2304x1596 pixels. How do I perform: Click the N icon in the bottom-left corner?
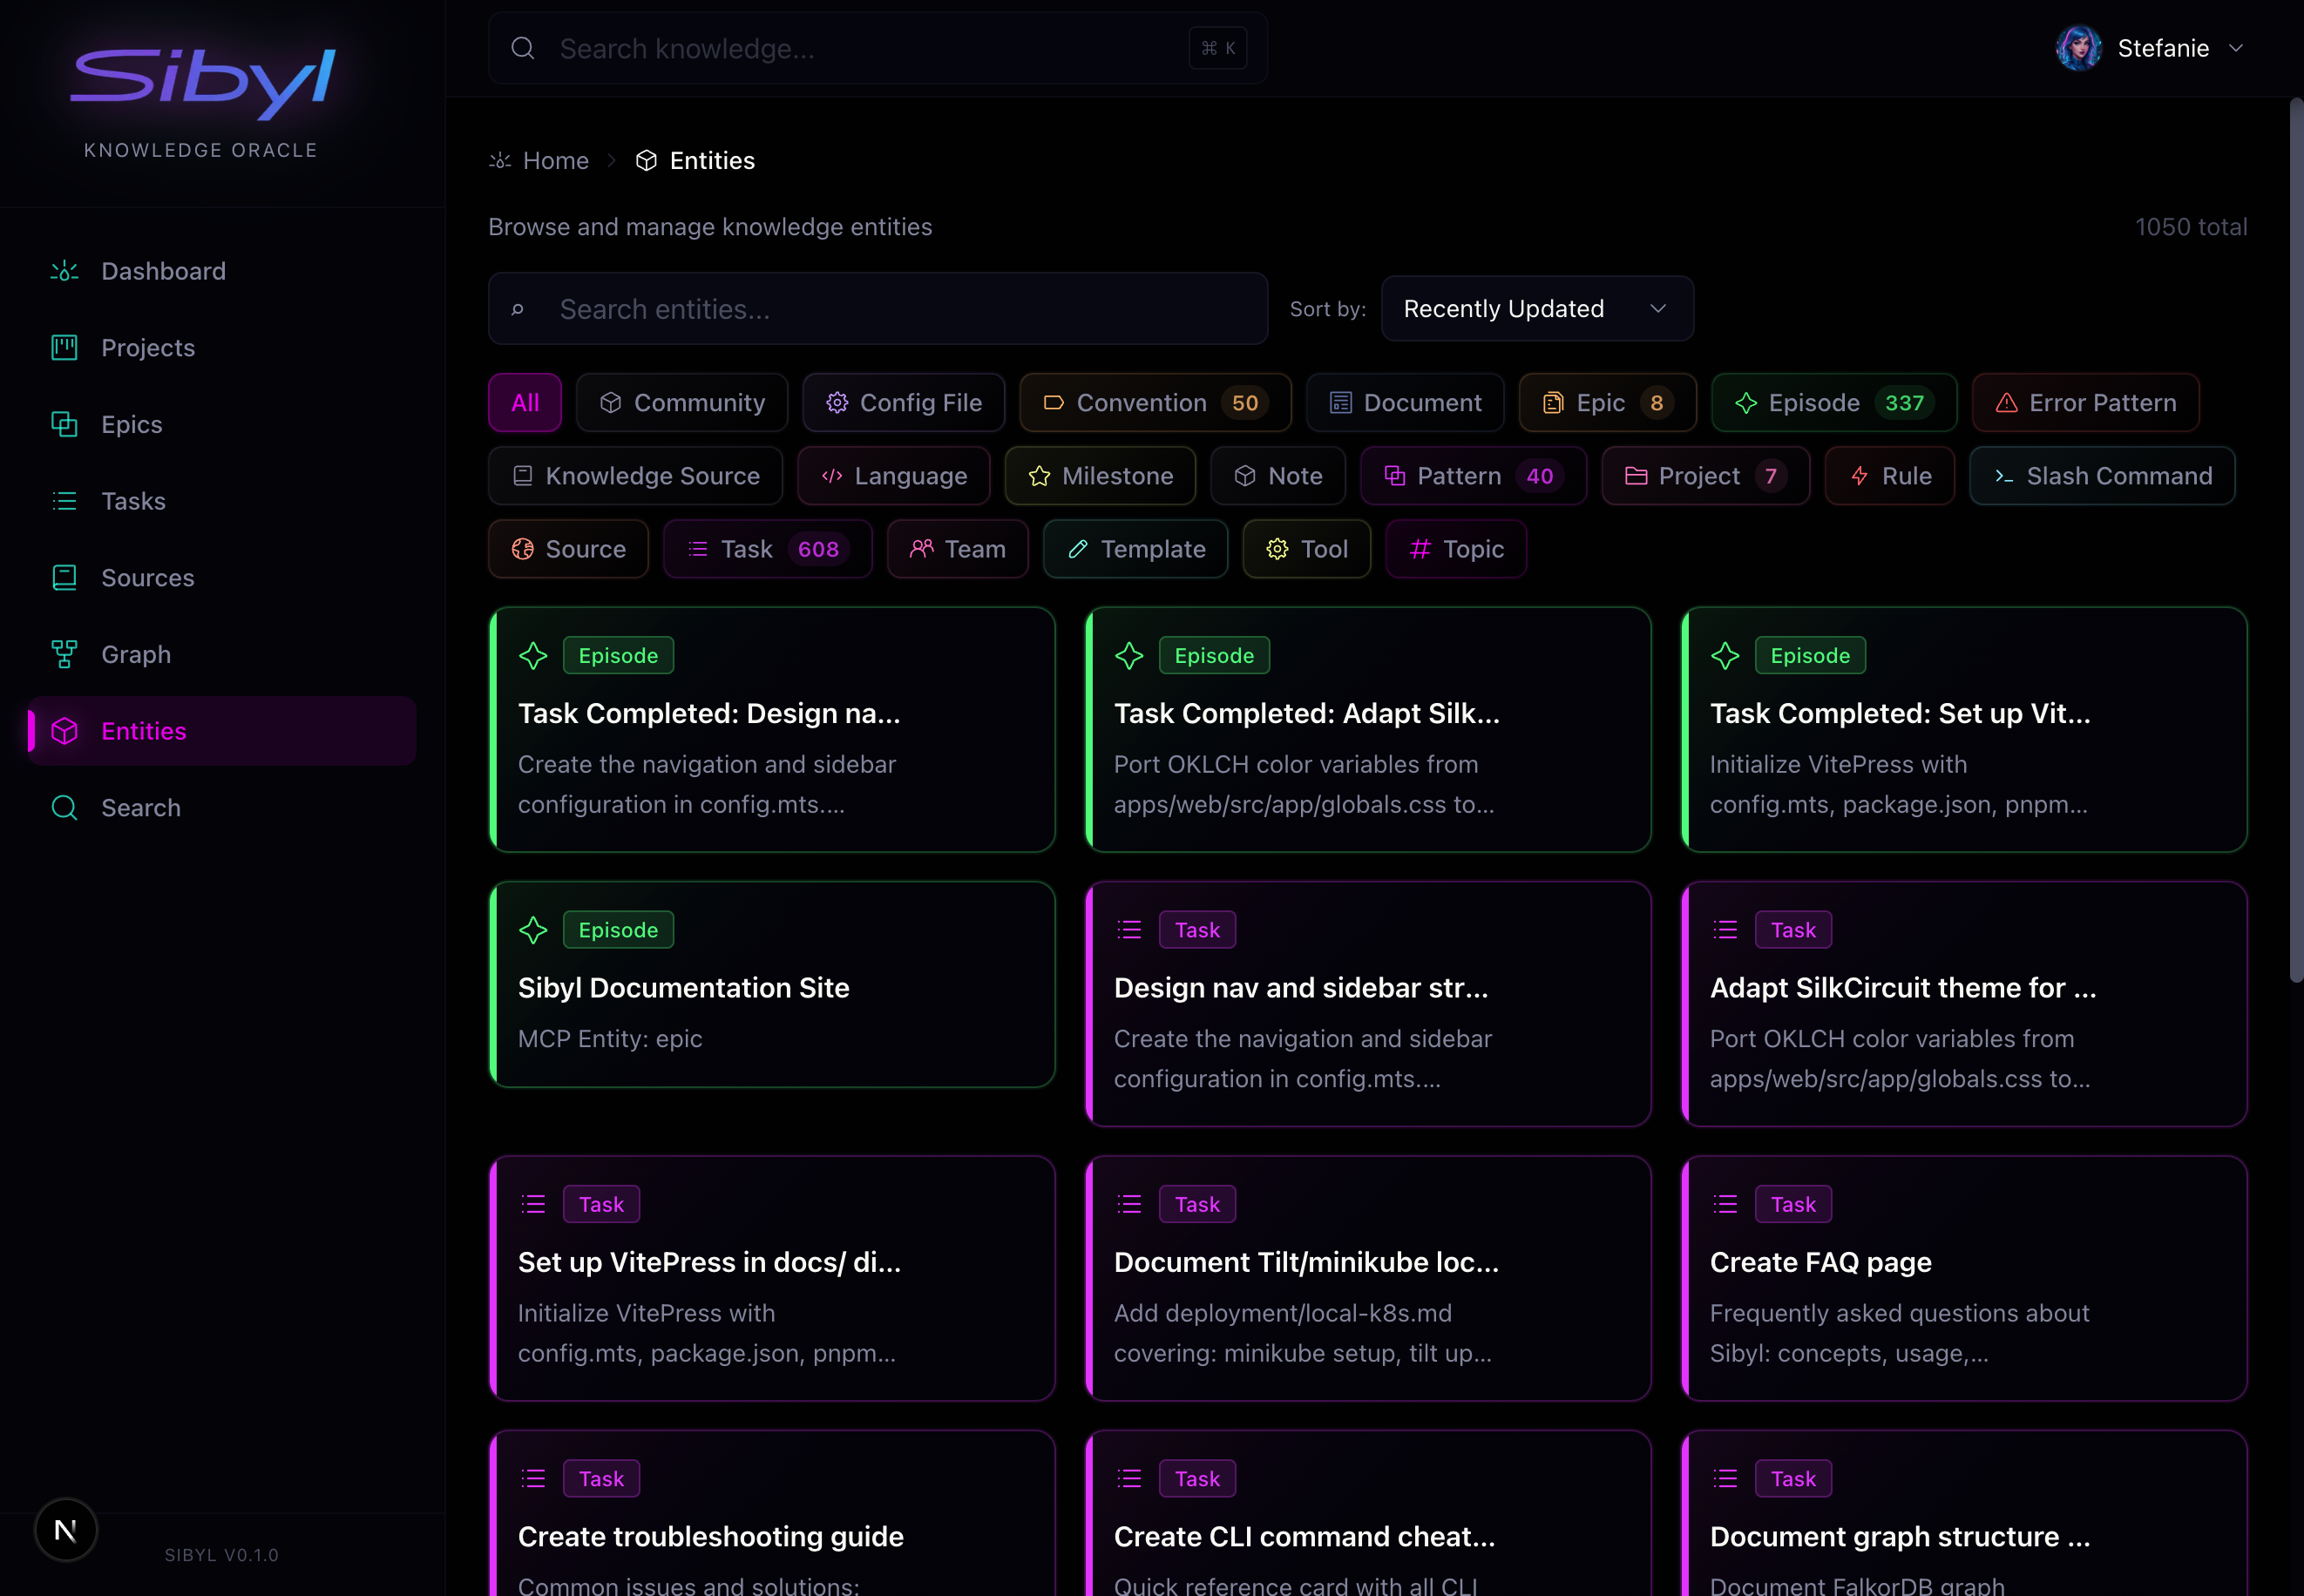click(x=66, y=1529)
